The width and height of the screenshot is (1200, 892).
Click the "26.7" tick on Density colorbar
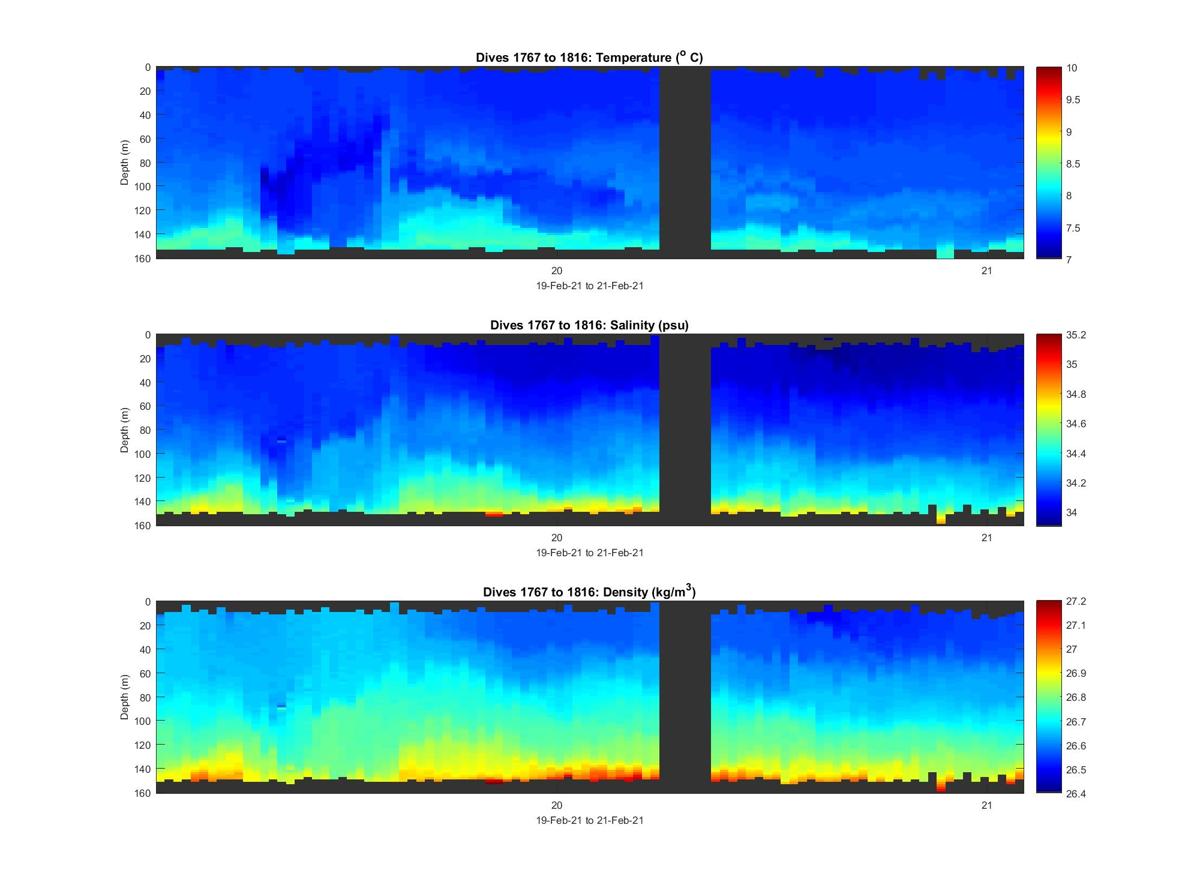click(x=1077, y=722)
